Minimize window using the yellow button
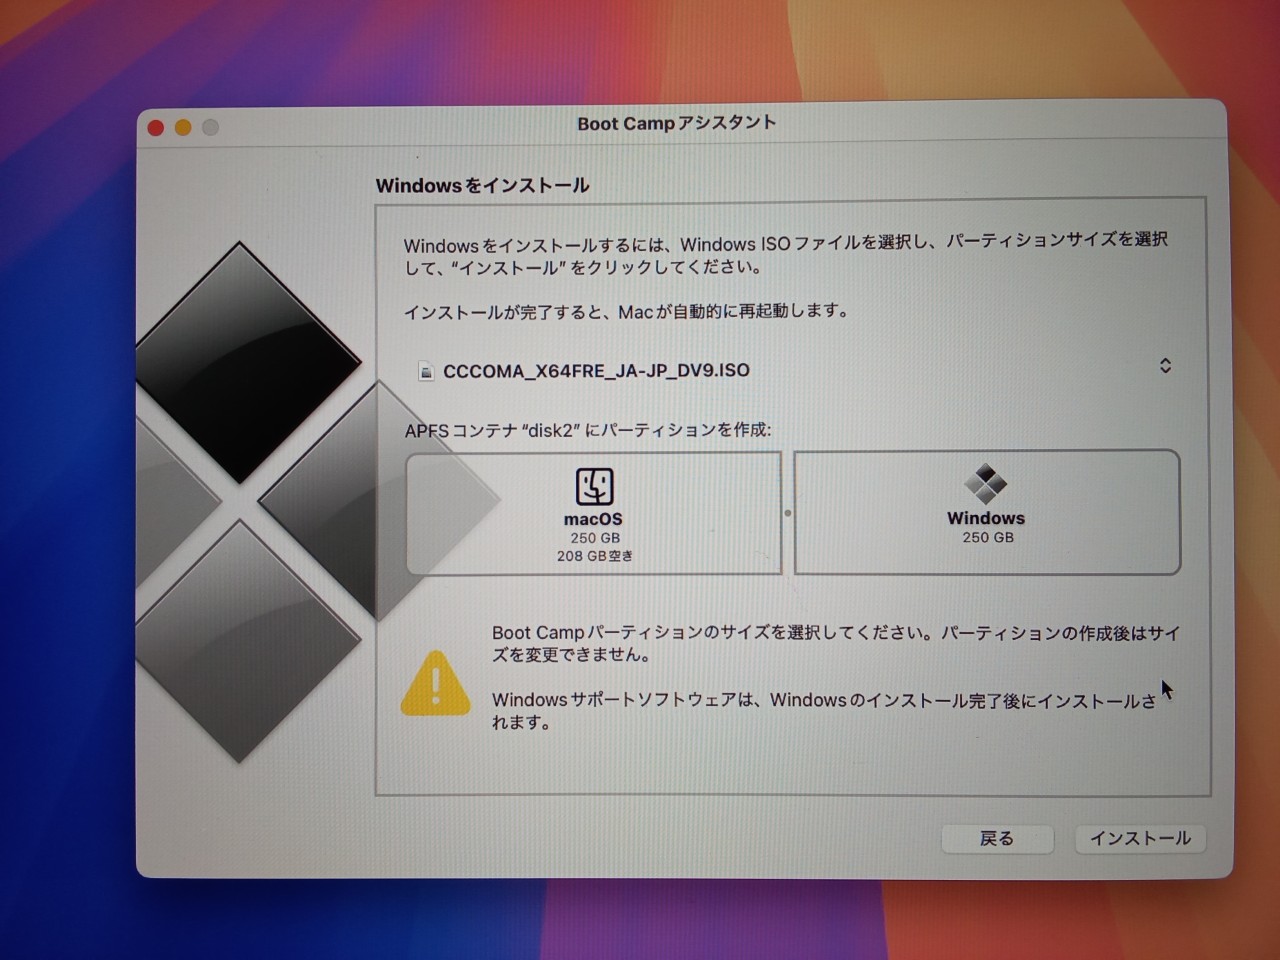 pyautogui.click(x=183, y=127)
